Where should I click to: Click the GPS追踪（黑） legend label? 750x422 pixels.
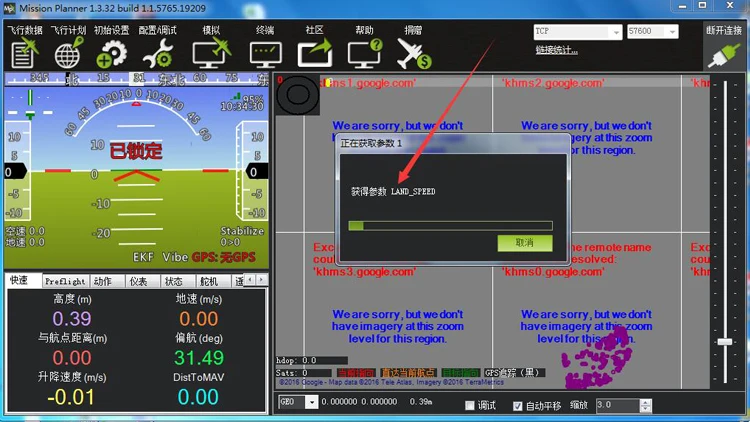tap(515, 373)
